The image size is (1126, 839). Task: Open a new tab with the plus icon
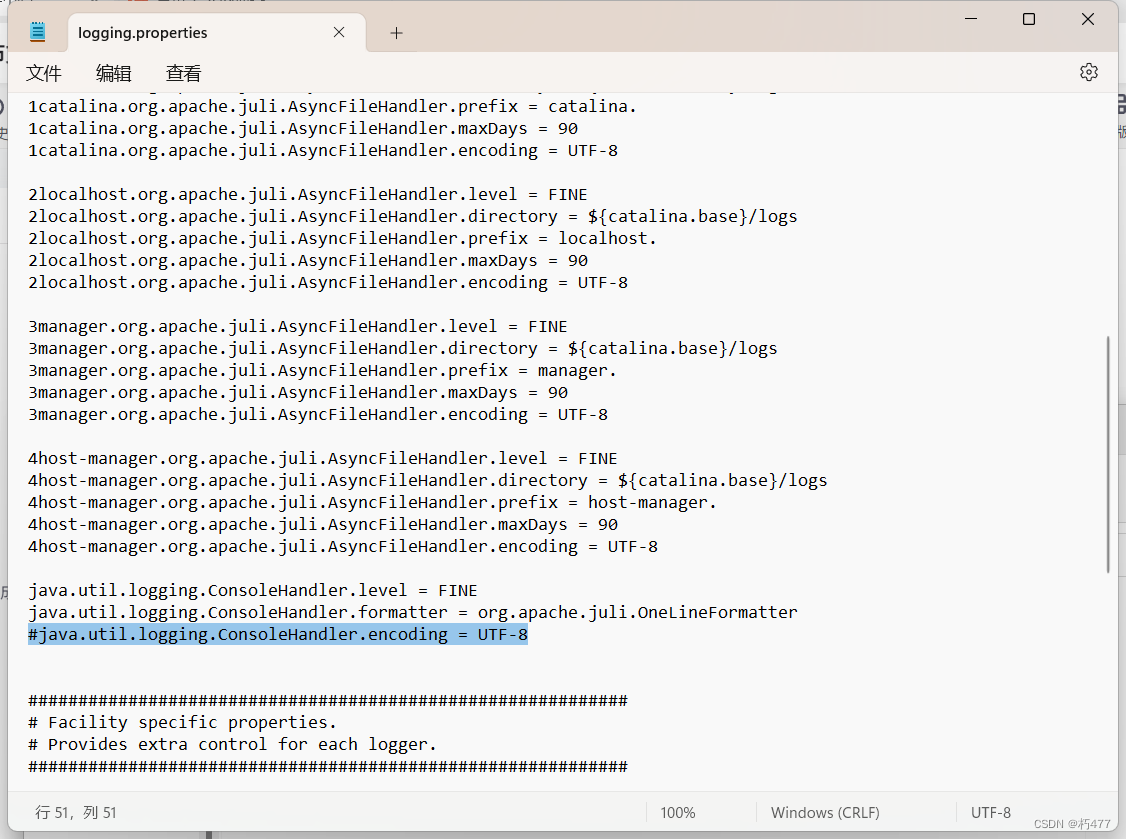pyautogui.click(x=395, y=32)
